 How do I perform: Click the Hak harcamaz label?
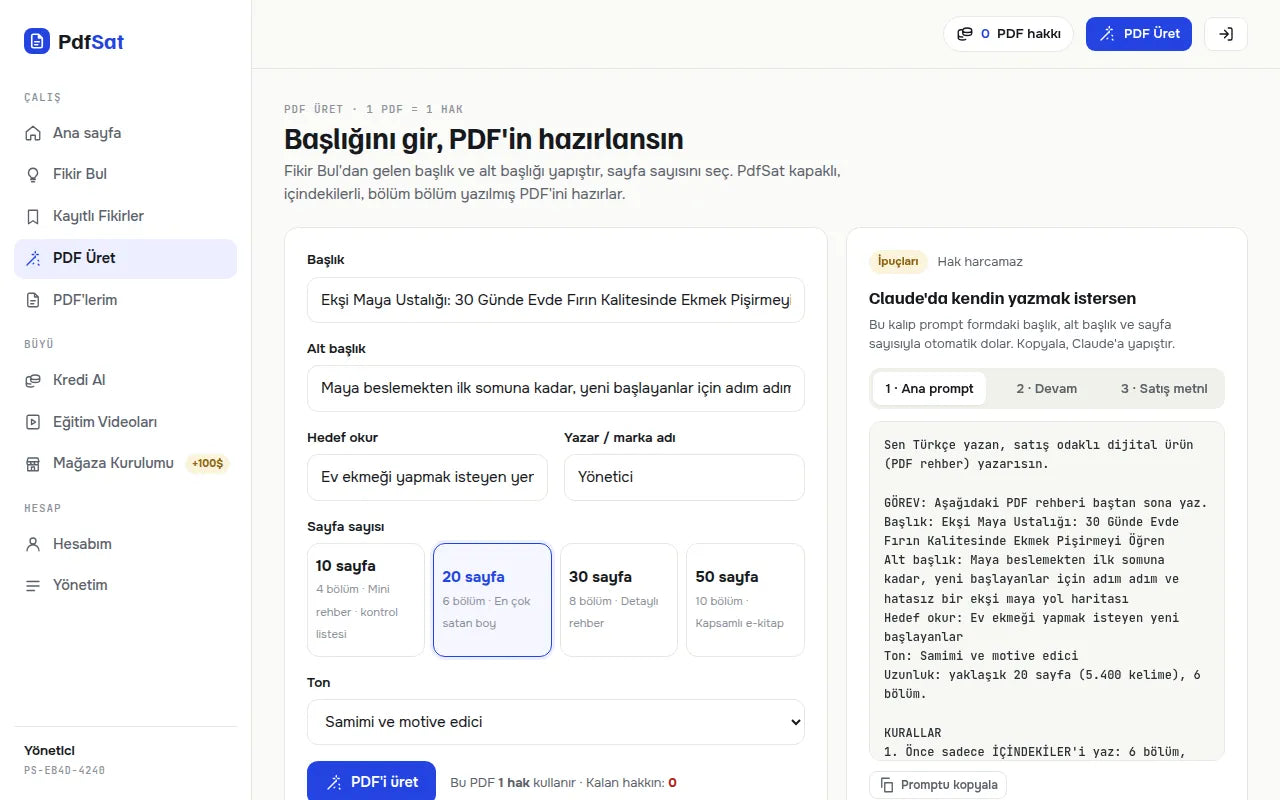coord(980,262)
